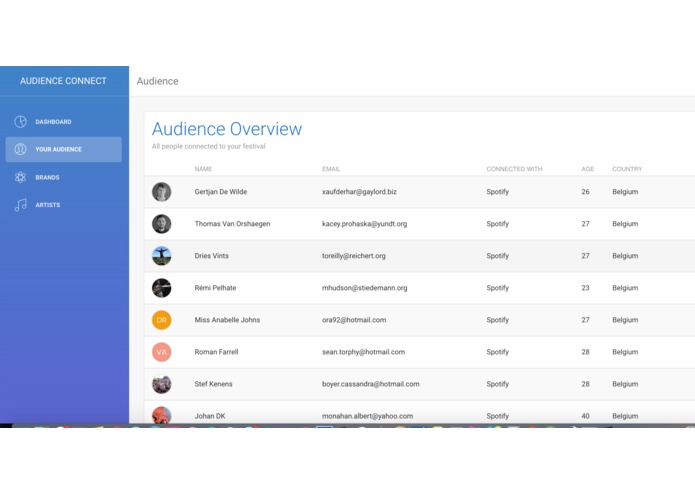
Task: Click the pink VA initials avatar
Action: 161,352
